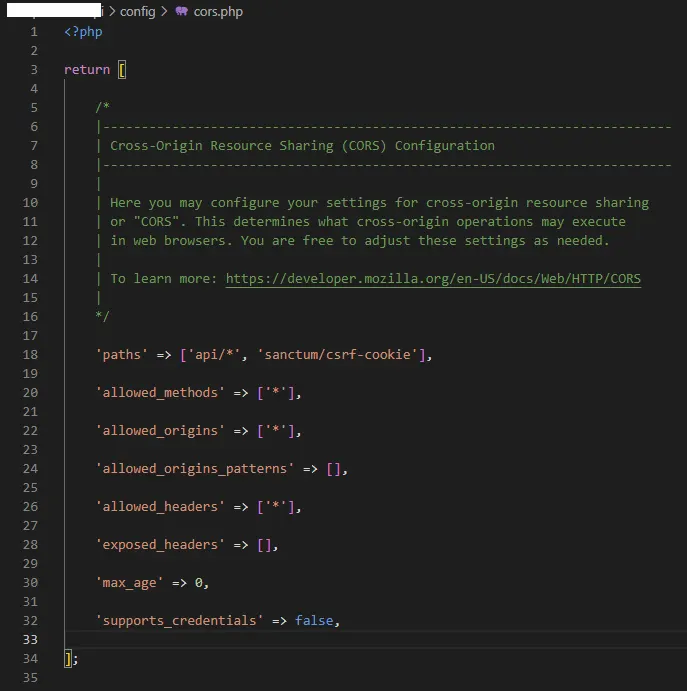Click the comment line starting 'or "CORS"'
This screenshot has width=687, height=691.
[x=368, y=222]
